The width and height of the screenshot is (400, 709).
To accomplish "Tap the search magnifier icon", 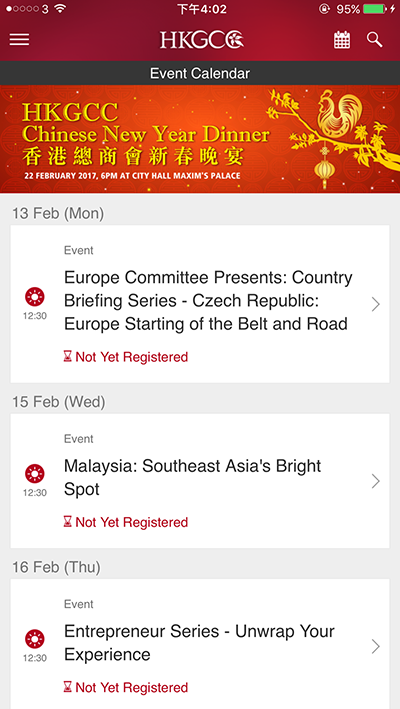I will [x=374, y=40].
